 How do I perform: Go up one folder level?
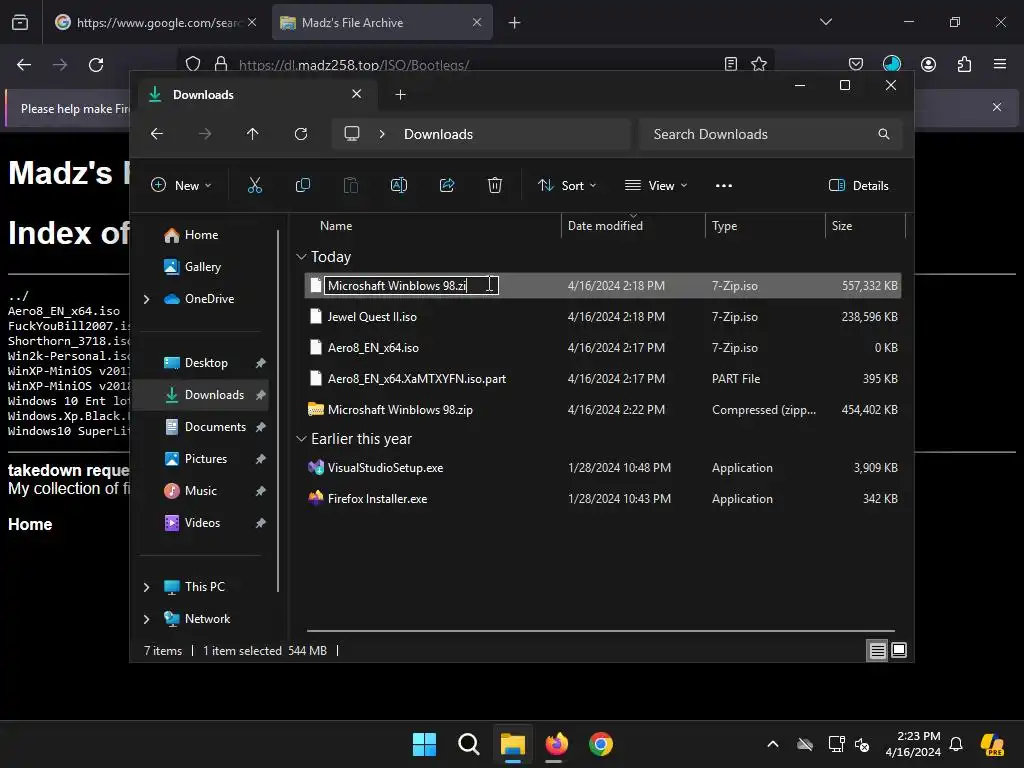coord(253,134)
